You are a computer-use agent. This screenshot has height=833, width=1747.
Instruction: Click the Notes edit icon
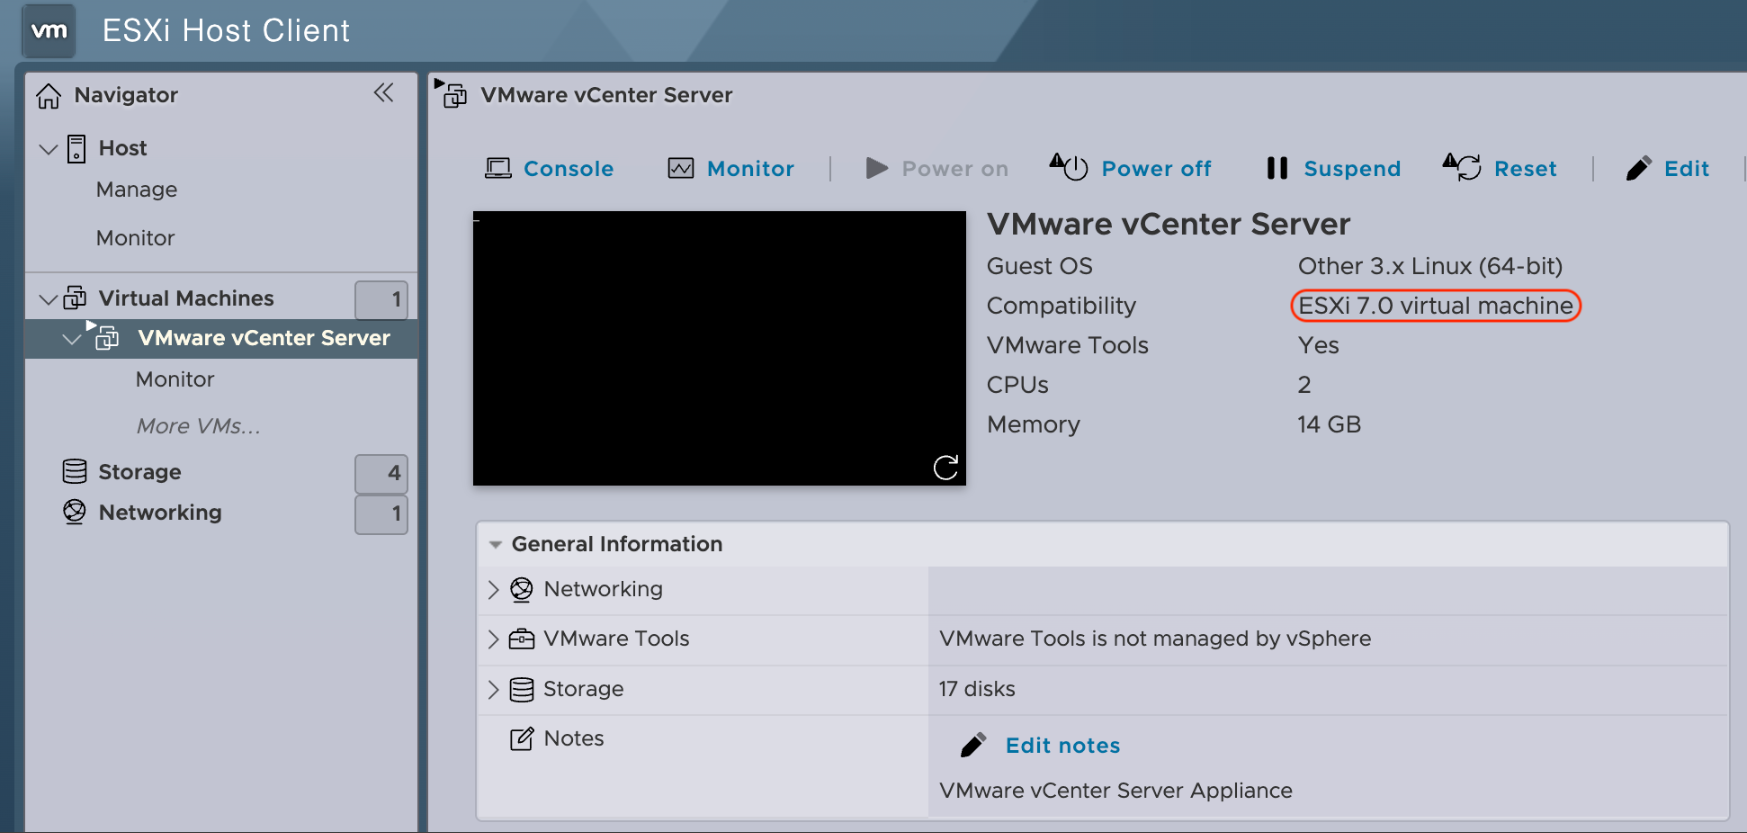522,739
